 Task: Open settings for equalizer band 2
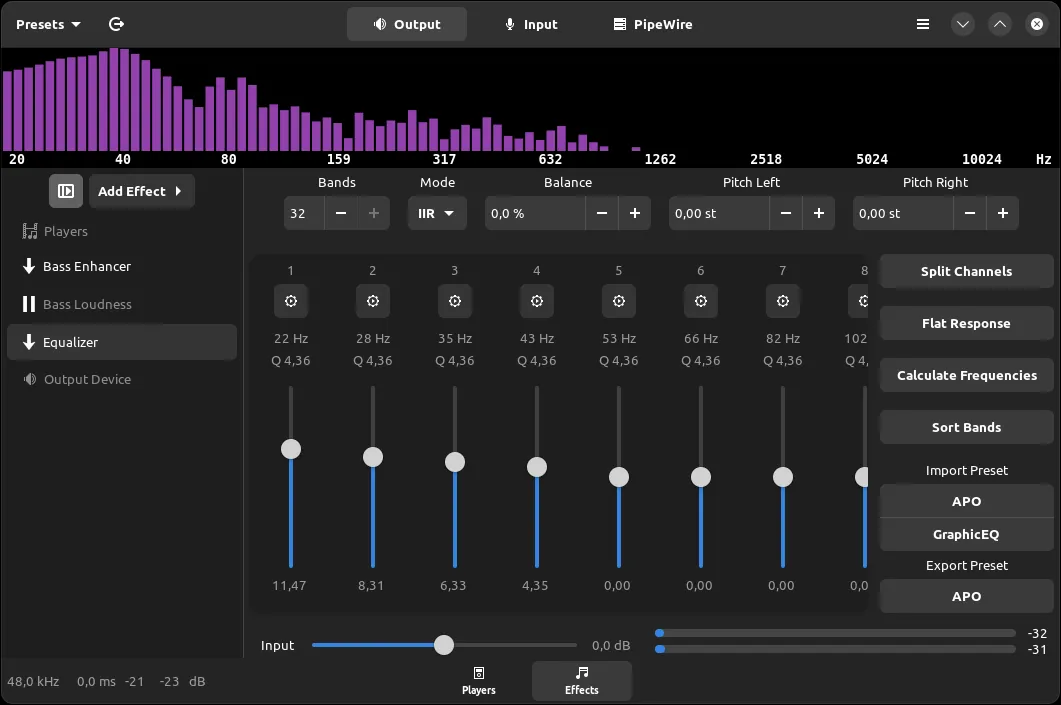[373, 301]
